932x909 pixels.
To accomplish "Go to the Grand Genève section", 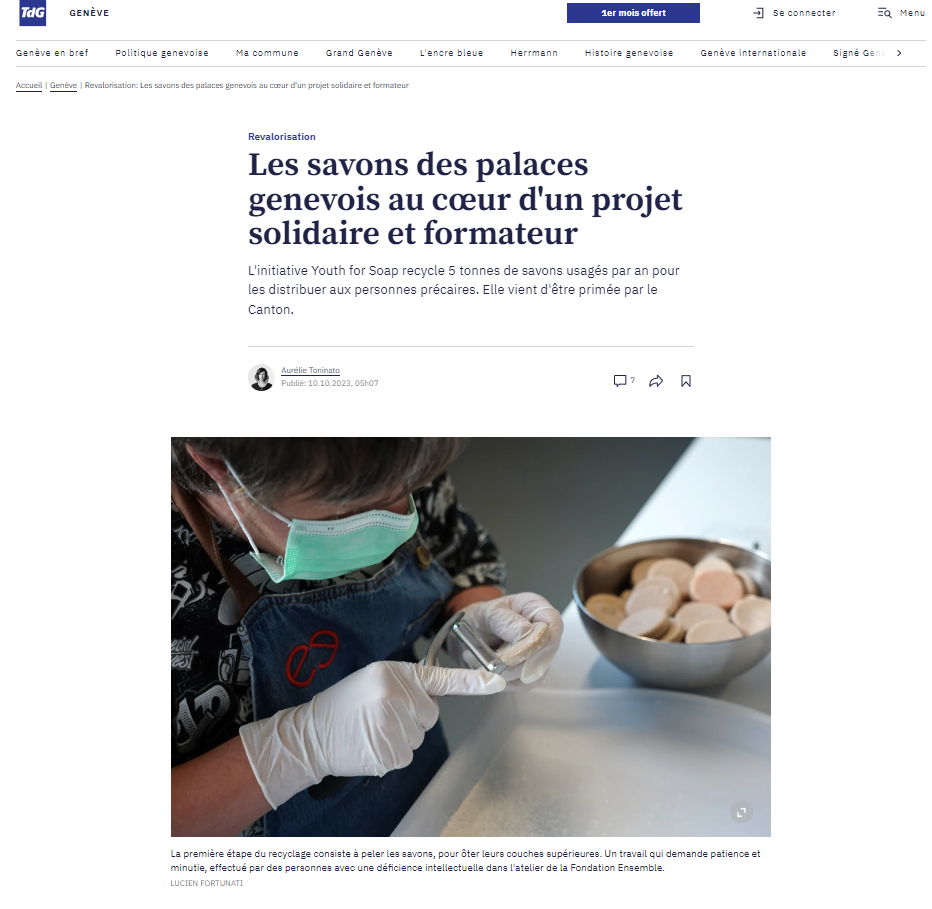I will [359, 53].
